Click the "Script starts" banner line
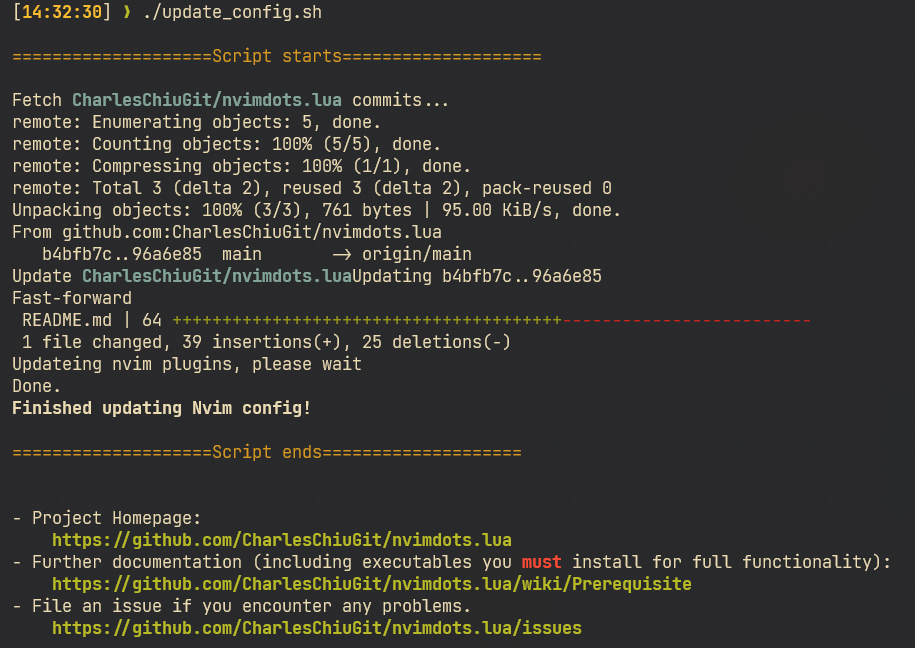 pos(276,56)
